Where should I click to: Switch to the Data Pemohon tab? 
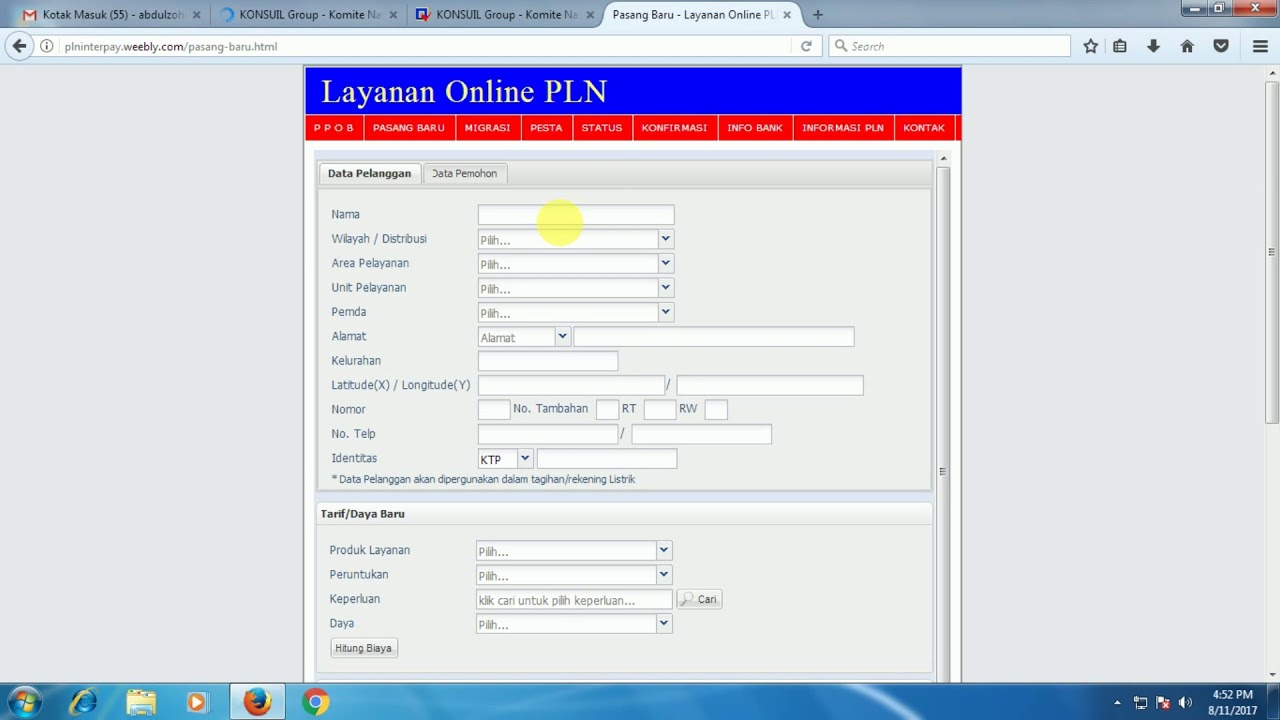pos(464,173)
